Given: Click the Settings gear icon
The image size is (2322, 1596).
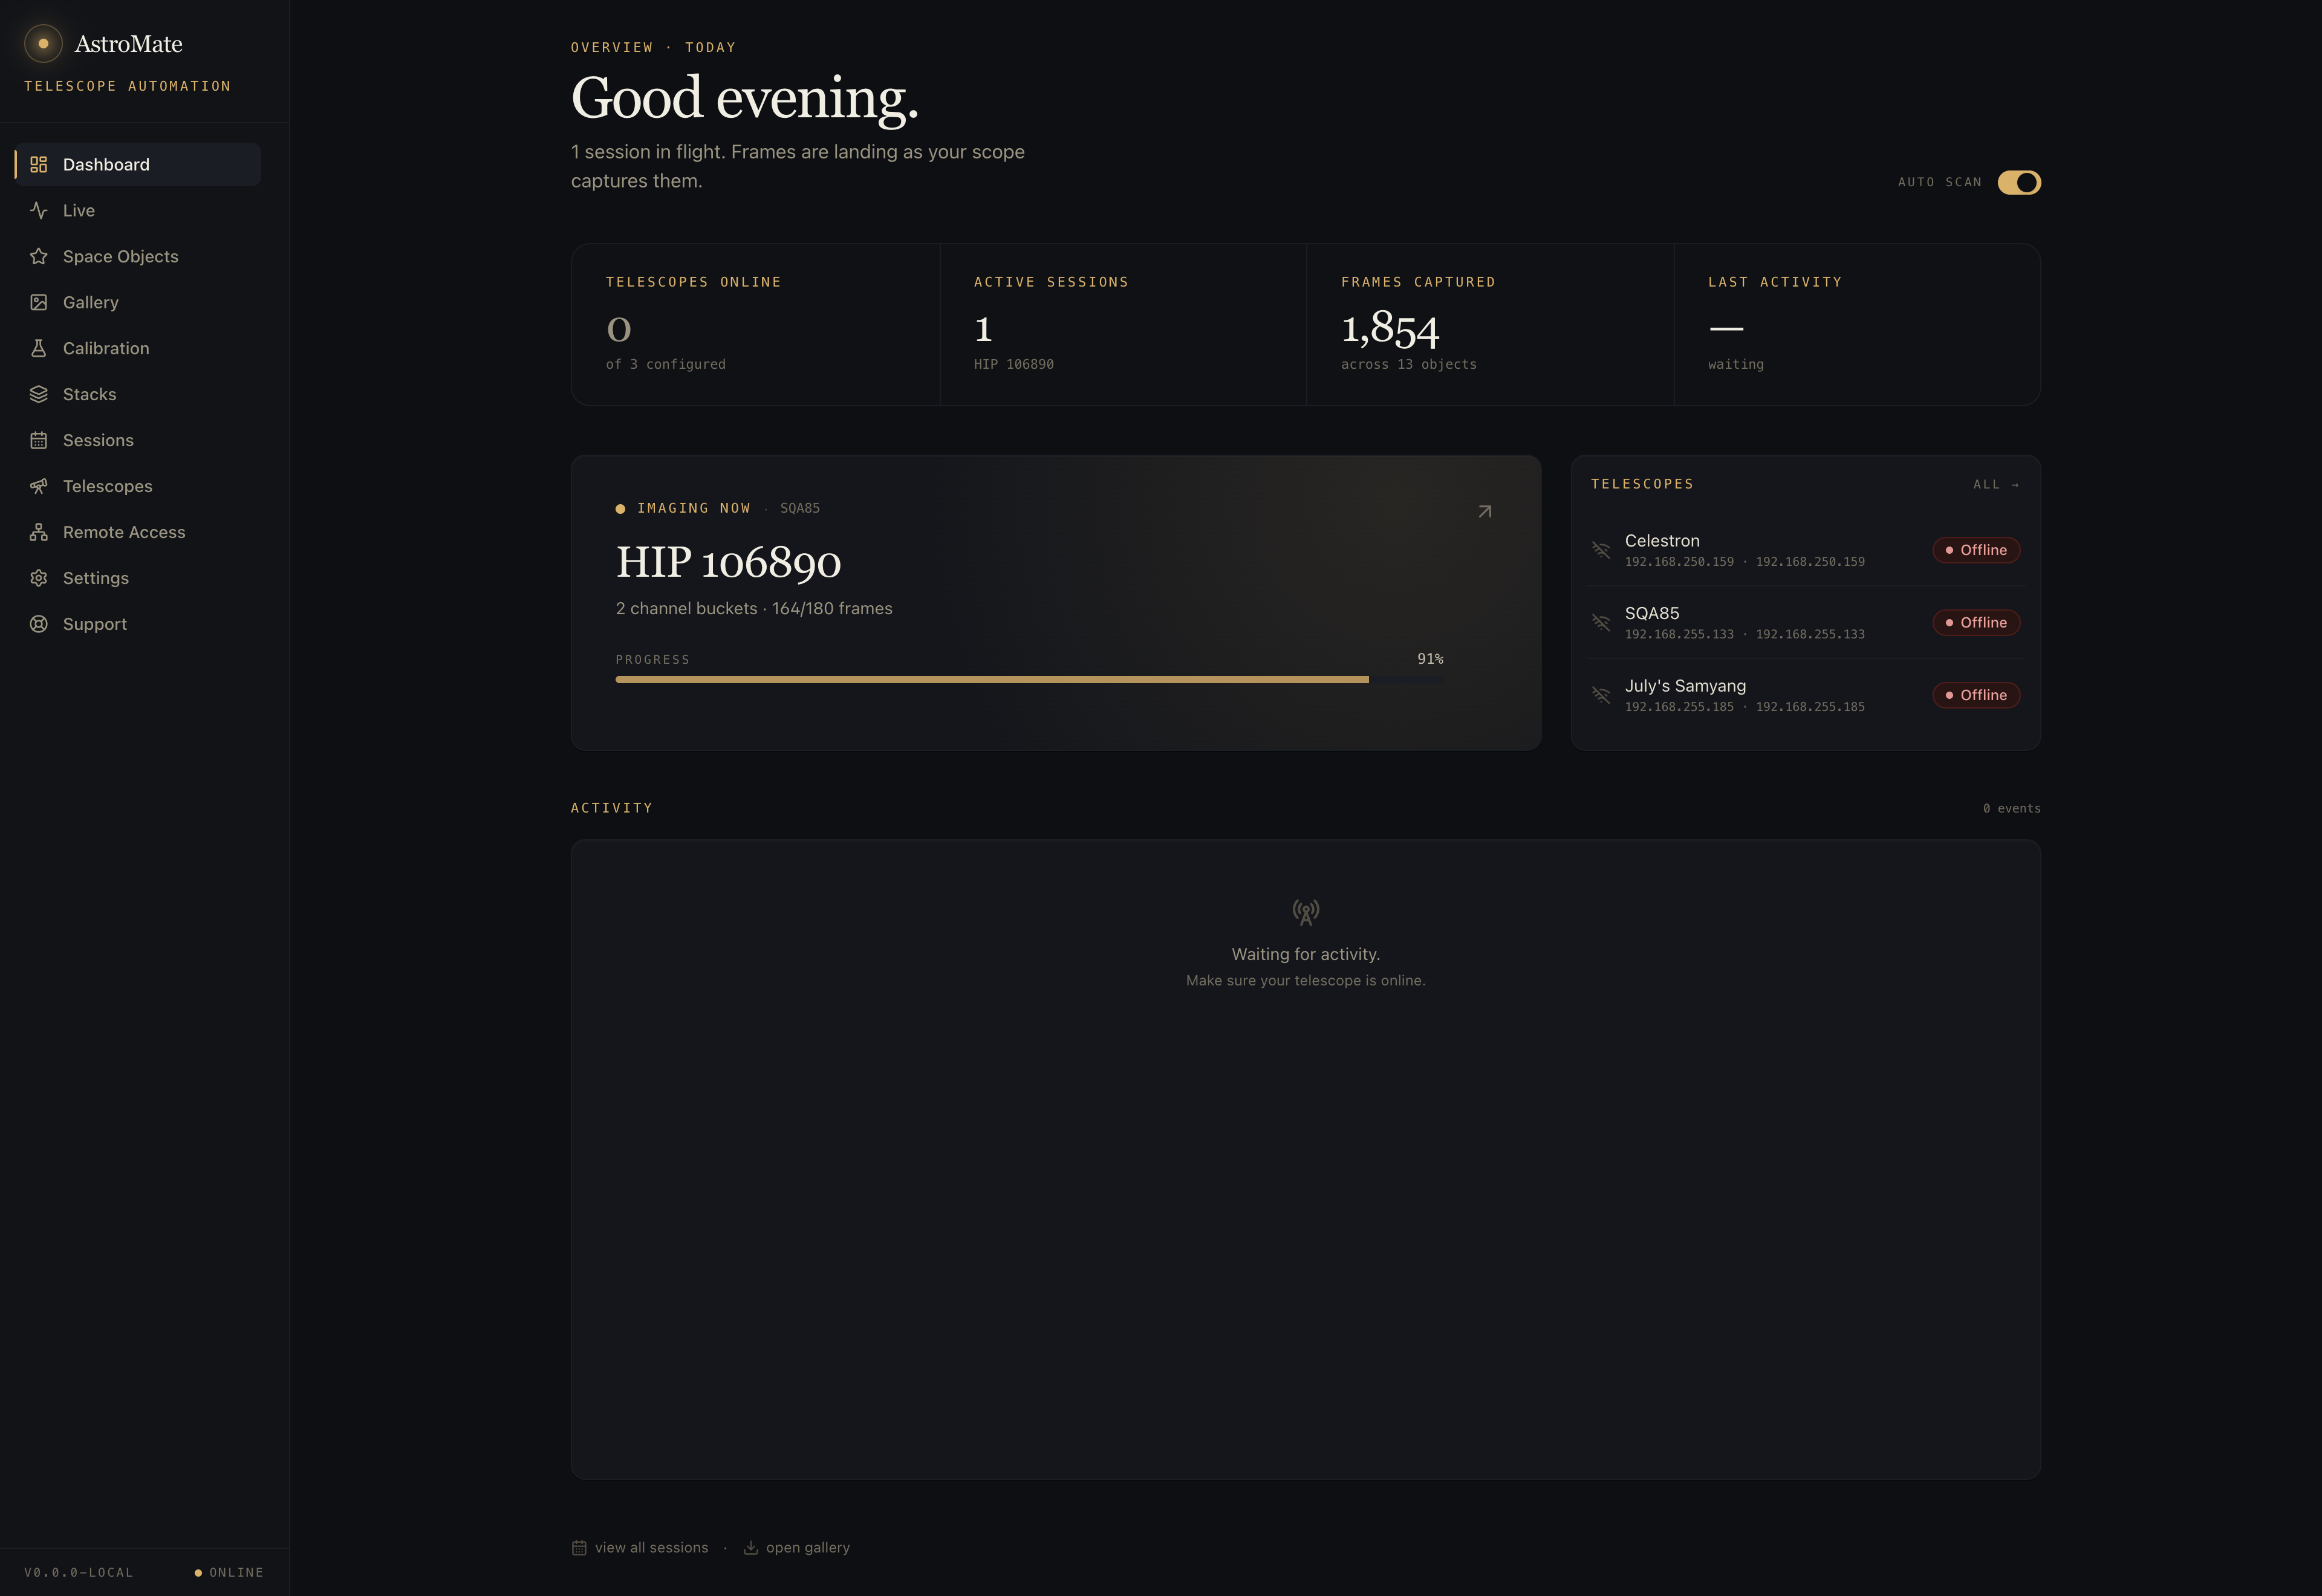Looking at the screenshot, I should 39,578.
